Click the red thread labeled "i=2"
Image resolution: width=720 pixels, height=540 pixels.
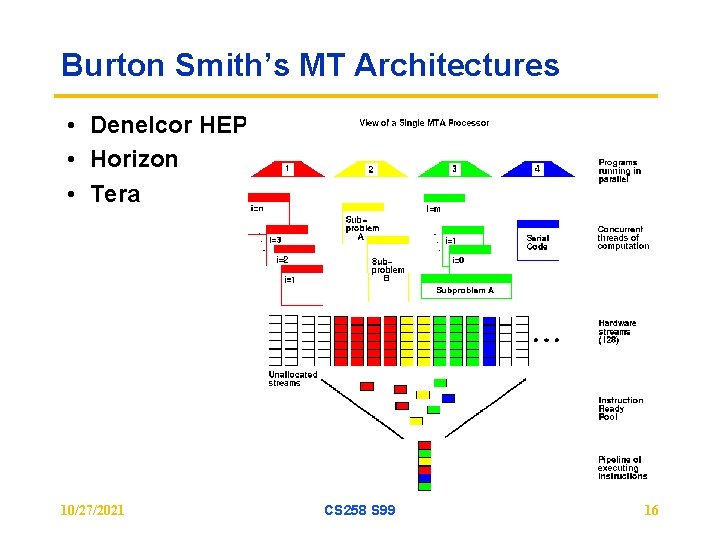[294, 254]
